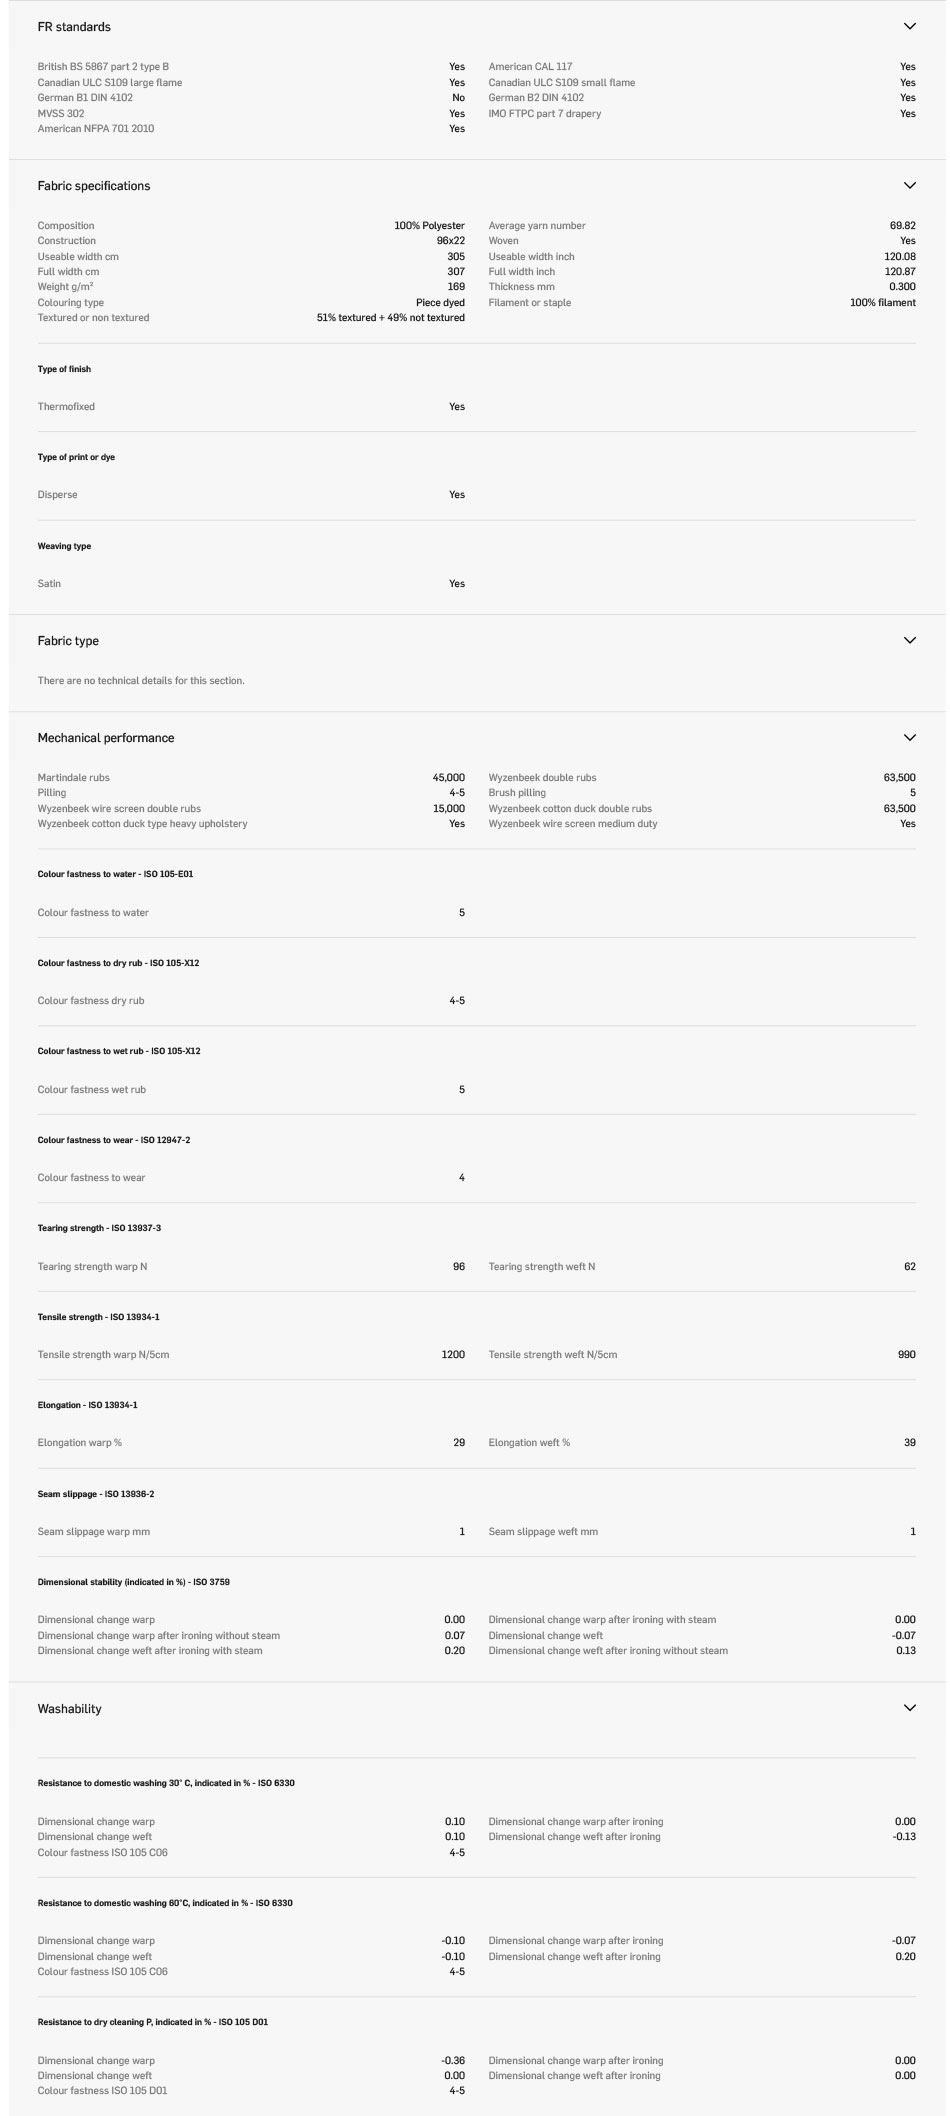Select the Type of finish subheading

pyautogui.click(x=64, y=370)
